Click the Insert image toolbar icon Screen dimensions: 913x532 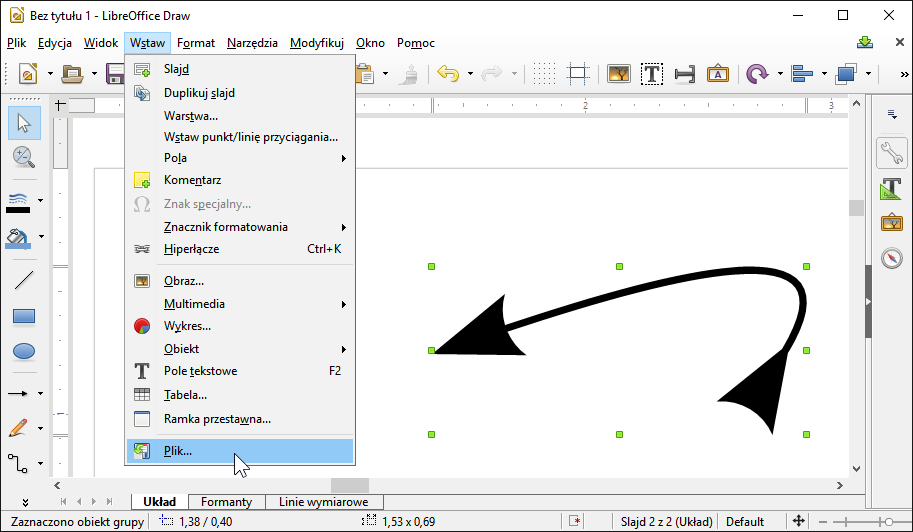click(619, 74)
